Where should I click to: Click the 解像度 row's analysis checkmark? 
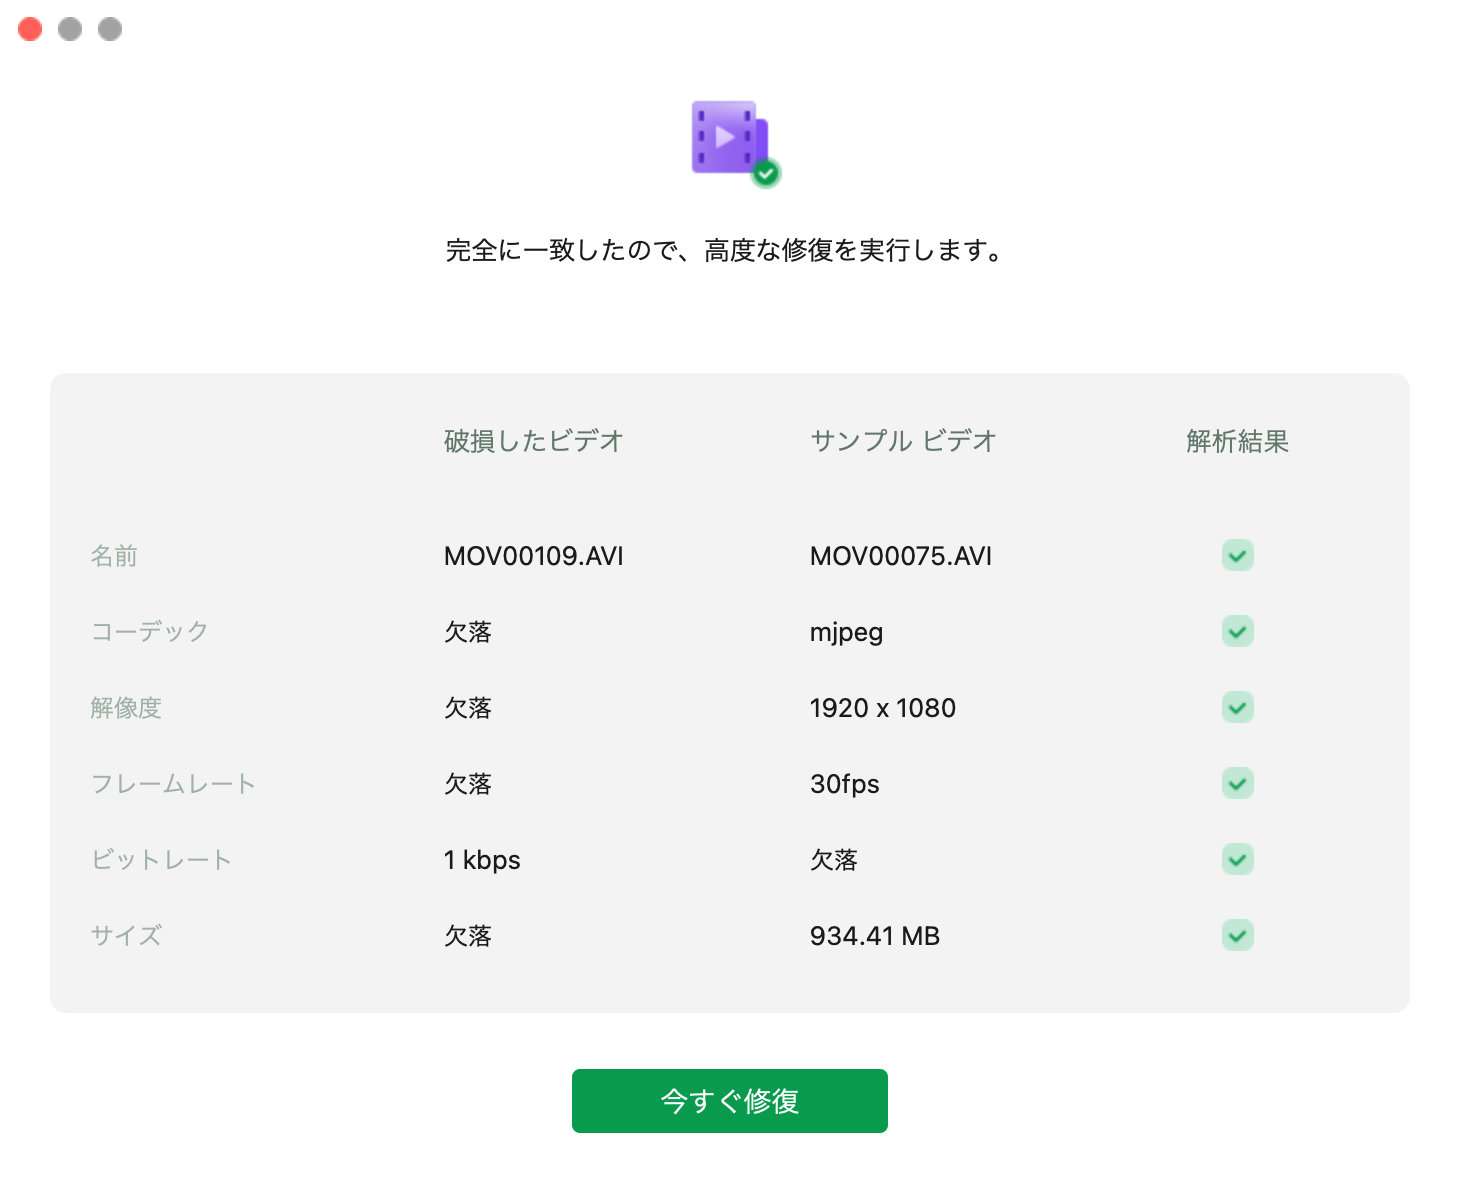1237,707
